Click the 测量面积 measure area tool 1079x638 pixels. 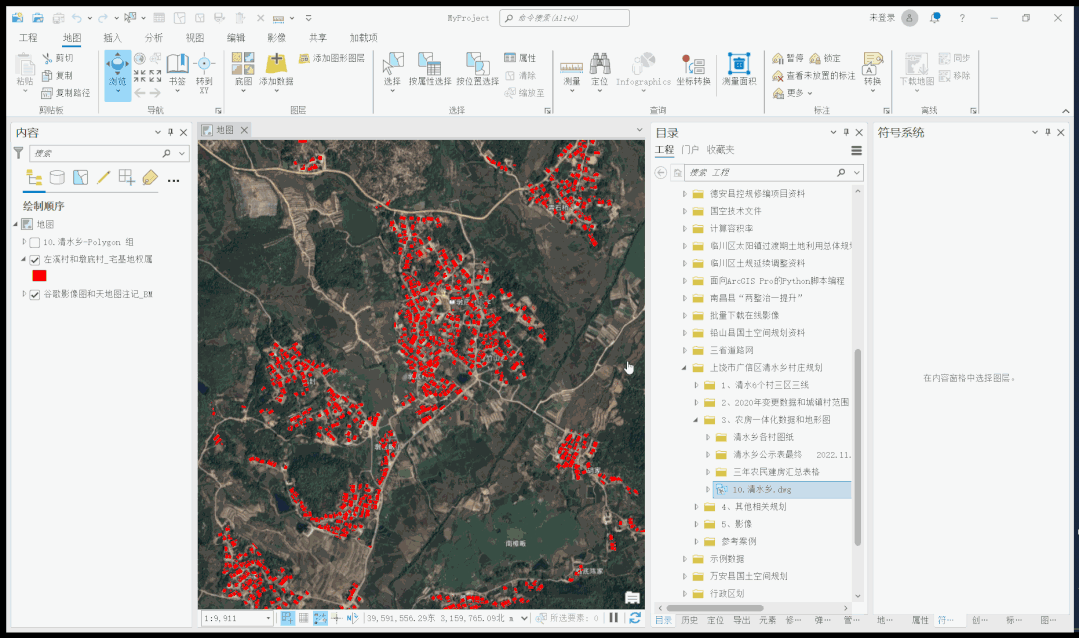pyautogui.click(x=739, y=70)
